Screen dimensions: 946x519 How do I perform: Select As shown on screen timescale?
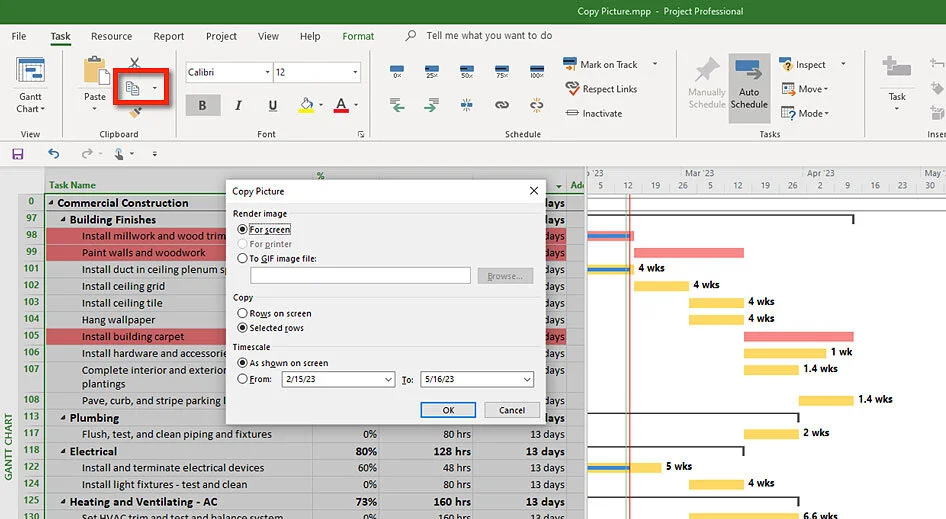pos(242,363)
